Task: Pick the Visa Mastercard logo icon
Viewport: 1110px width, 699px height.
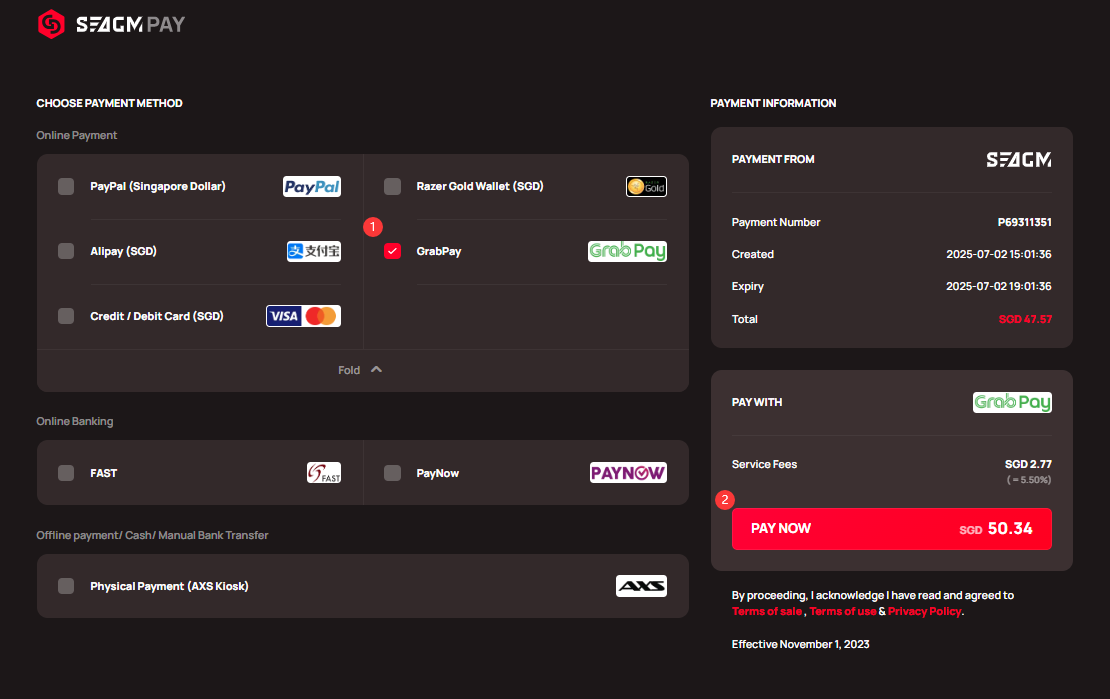Action: (303, 316)
